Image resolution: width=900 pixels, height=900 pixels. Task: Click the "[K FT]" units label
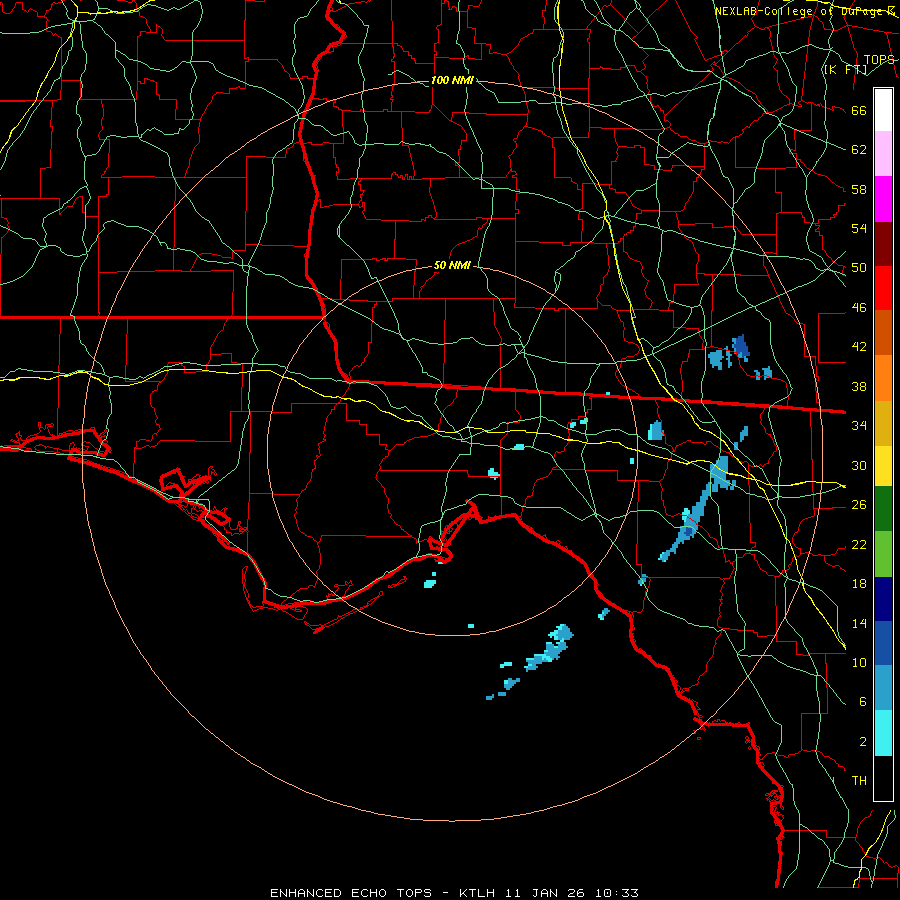(x=845, y=69)
